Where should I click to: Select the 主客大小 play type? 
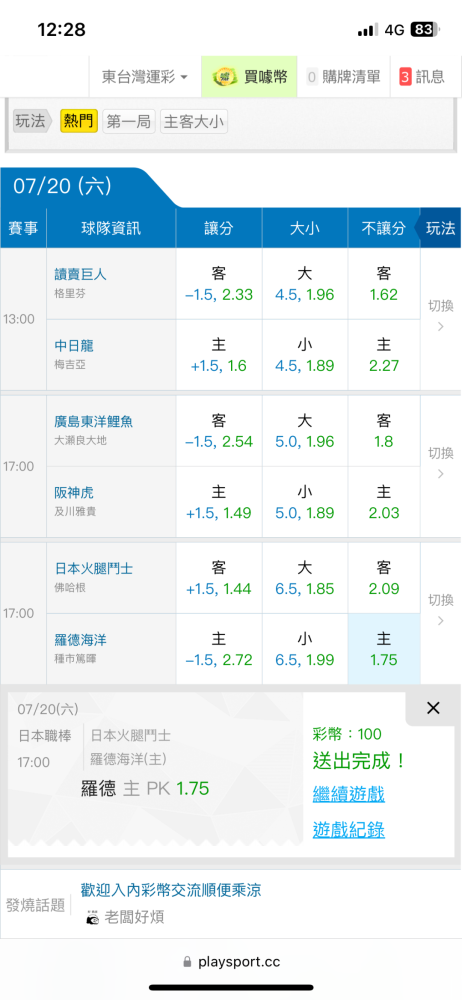tap(193, 121)
